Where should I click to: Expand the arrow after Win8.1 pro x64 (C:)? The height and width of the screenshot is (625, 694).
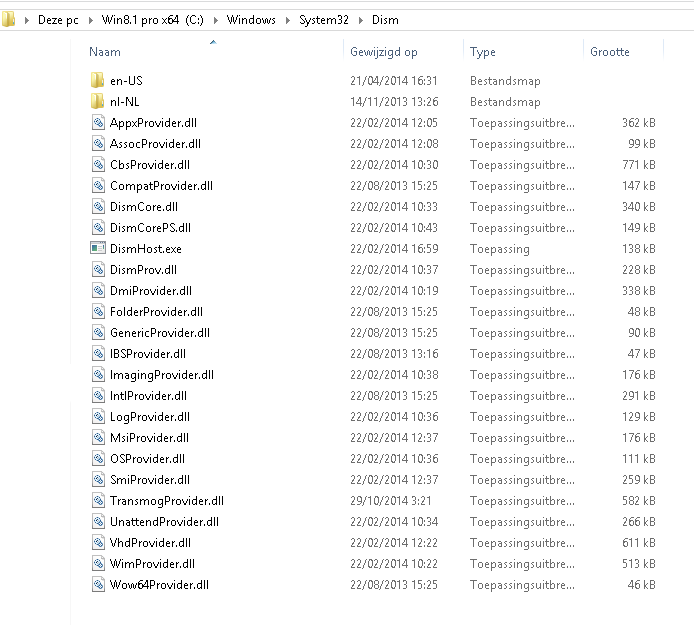pyautogui.click(x=216, y=20)
